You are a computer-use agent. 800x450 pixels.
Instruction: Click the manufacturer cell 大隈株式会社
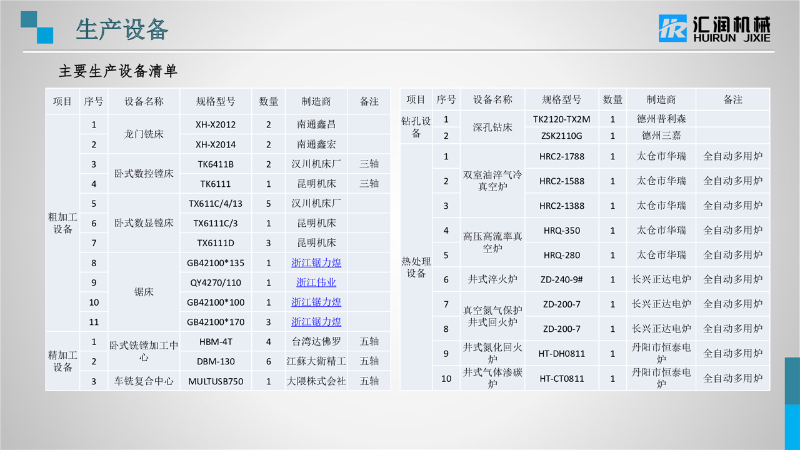316,381
